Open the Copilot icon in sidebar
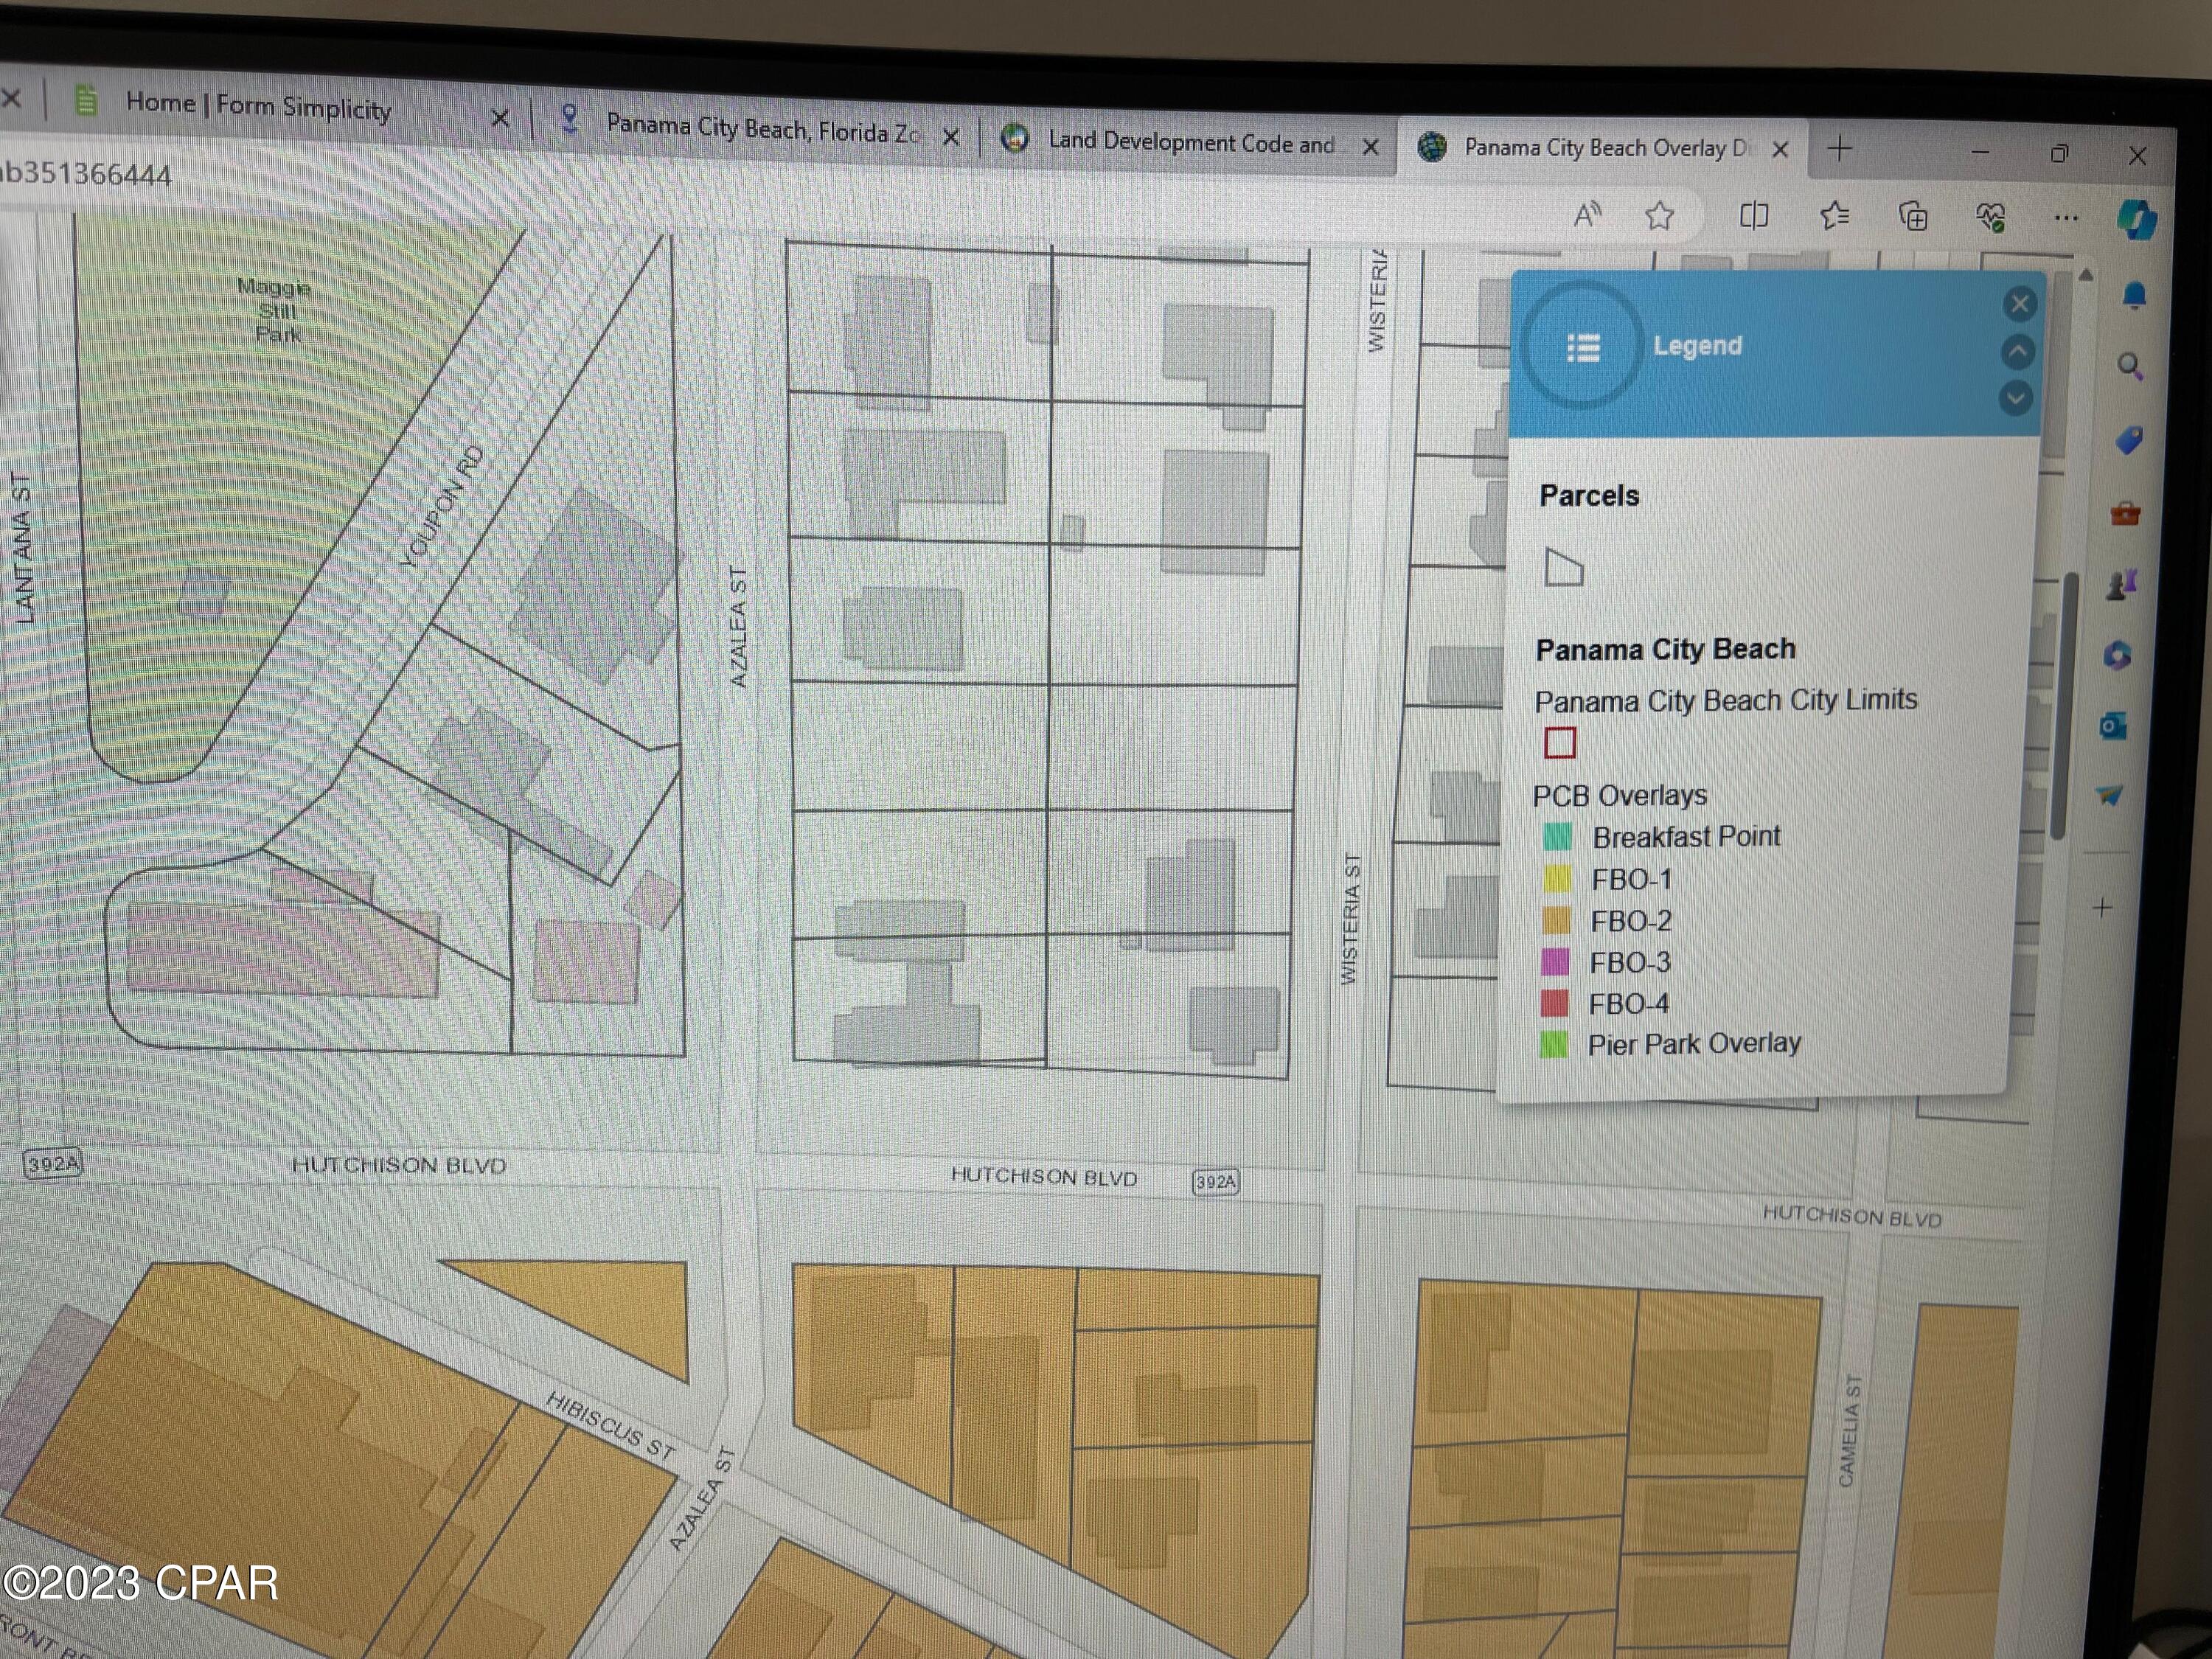Screen dimensions: 2212x1659 pos(2136,219)
